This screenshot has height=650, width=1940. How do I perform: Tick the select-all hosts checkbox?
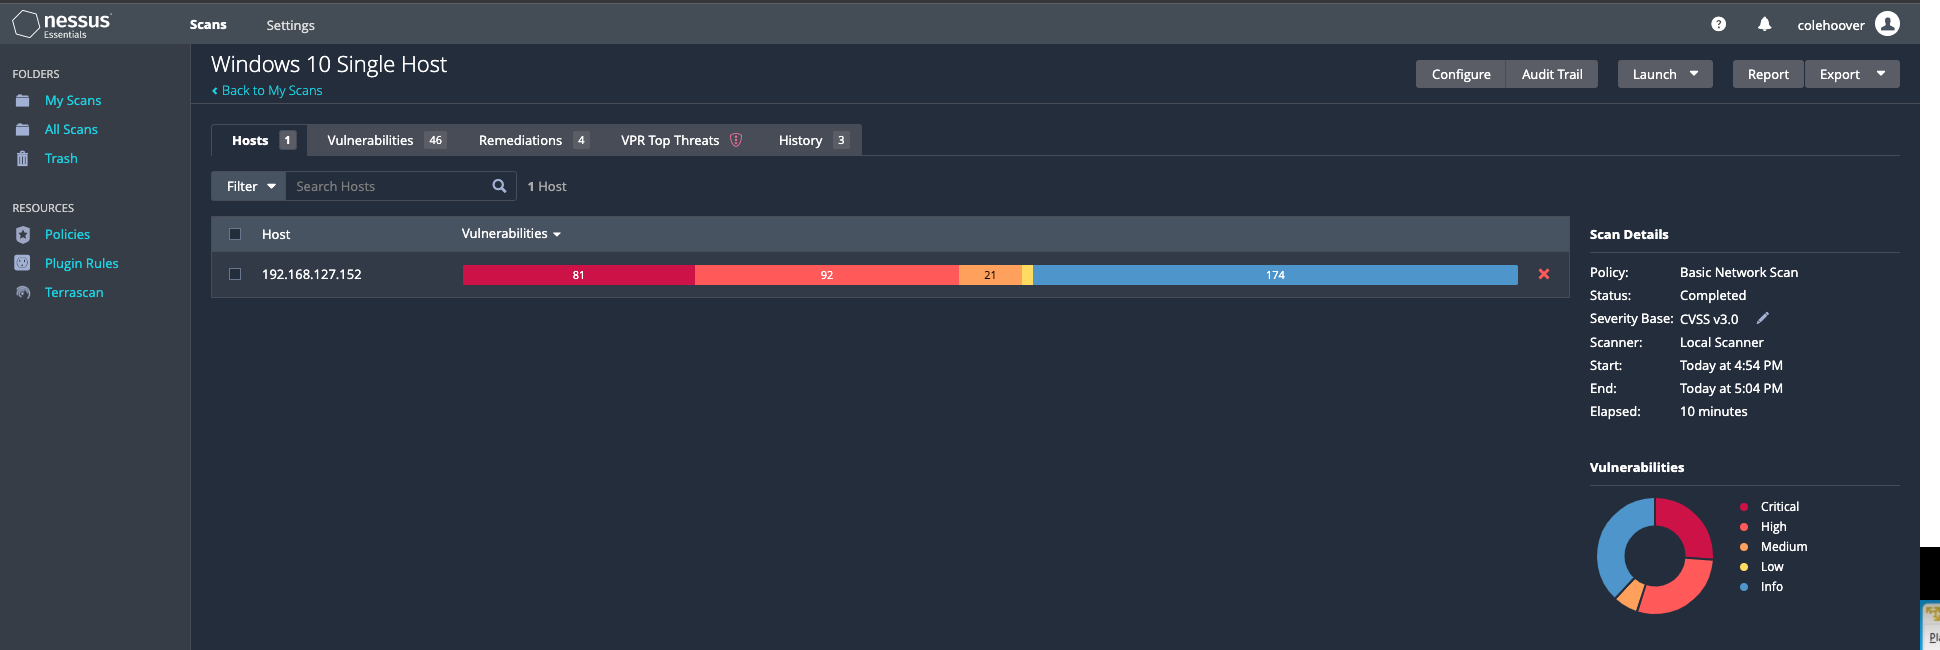coord(235,234)
